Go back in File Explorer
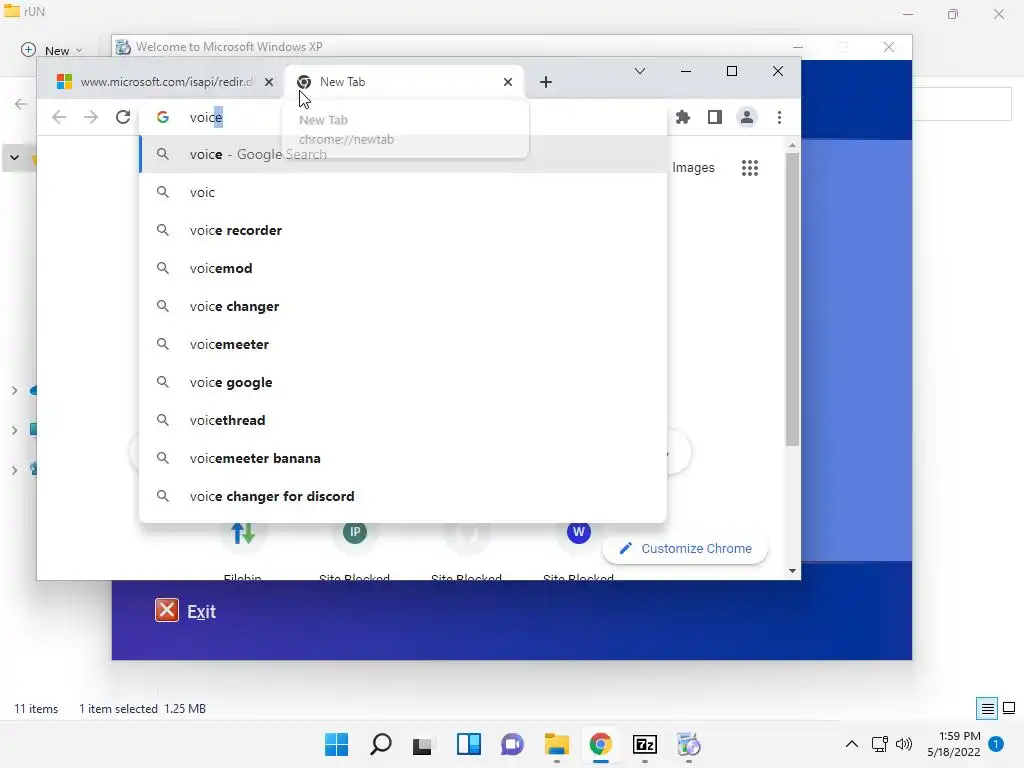 click(x=21, y=104)
